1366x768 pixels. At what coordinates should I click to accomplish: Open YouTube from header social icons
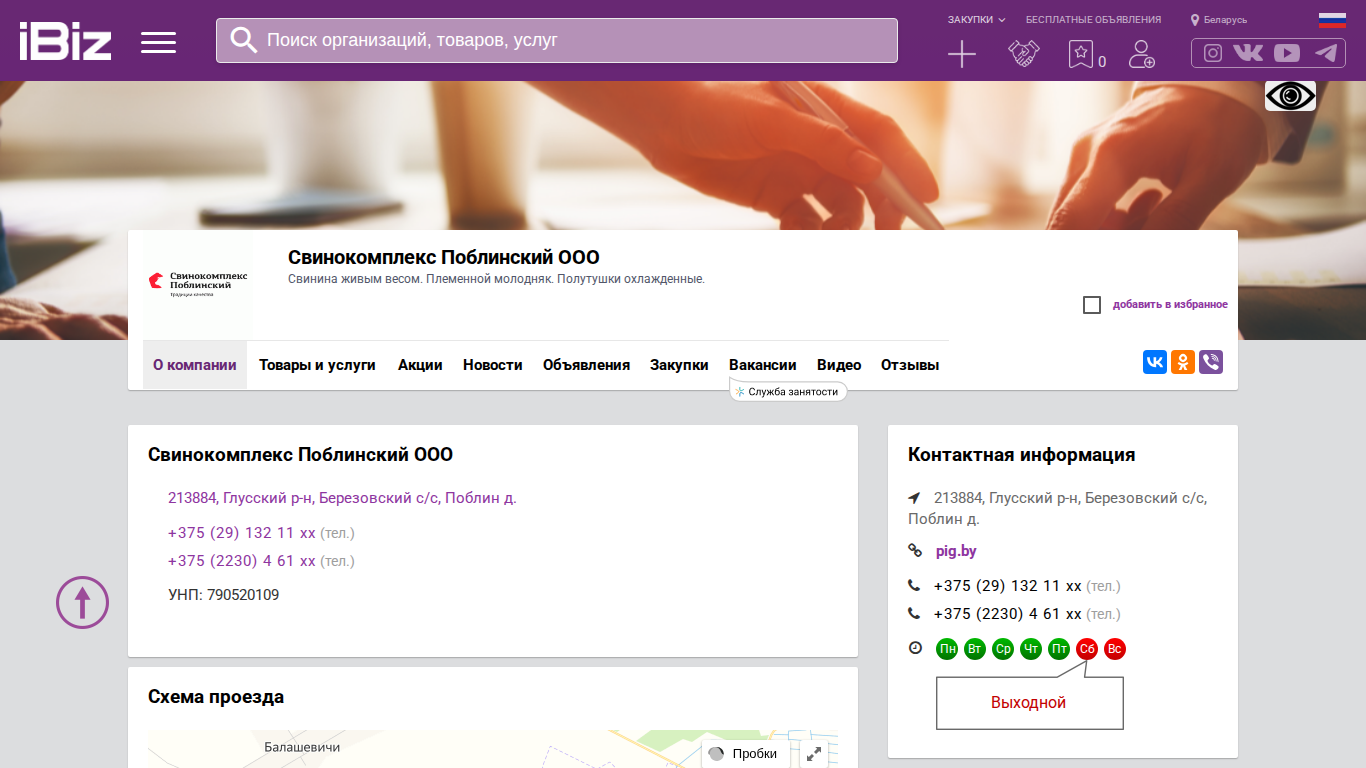1287,54
